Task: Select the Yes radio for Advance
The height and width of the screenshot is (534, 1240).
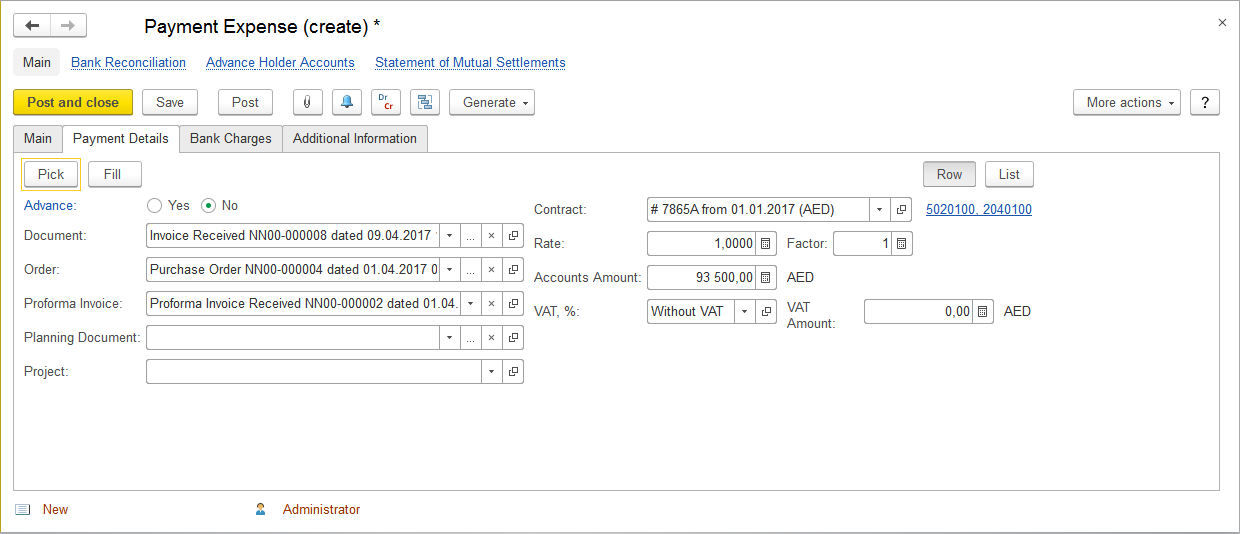Action: [154, 206]
